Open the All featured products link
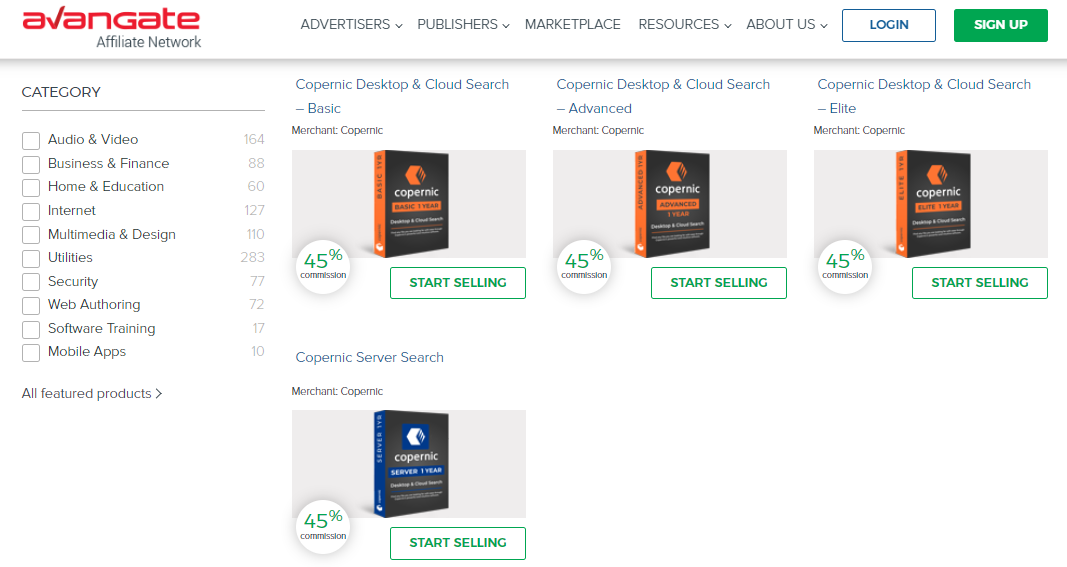 point(92,393)
